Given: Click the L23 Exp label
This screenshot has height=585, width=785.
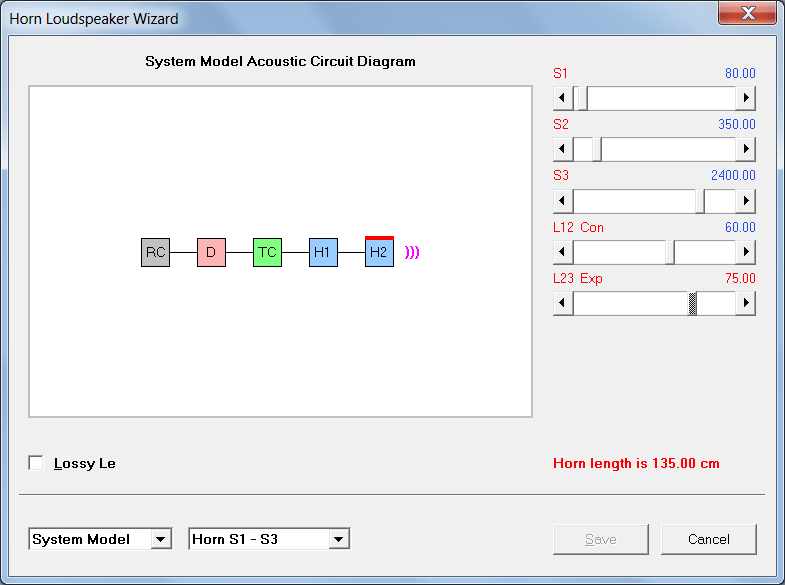Looking at the screenshot, I should point(578,278).
